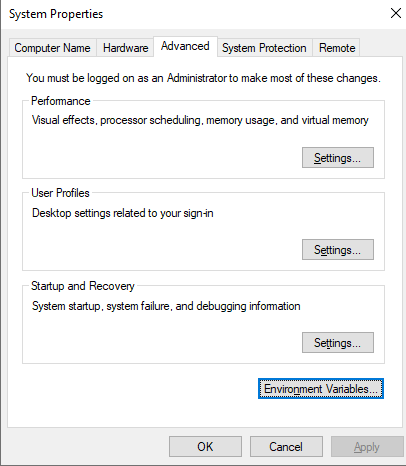Click the Administrator logon notice text
Viewport: 406px width, 466px height.
tap(203, 78)
